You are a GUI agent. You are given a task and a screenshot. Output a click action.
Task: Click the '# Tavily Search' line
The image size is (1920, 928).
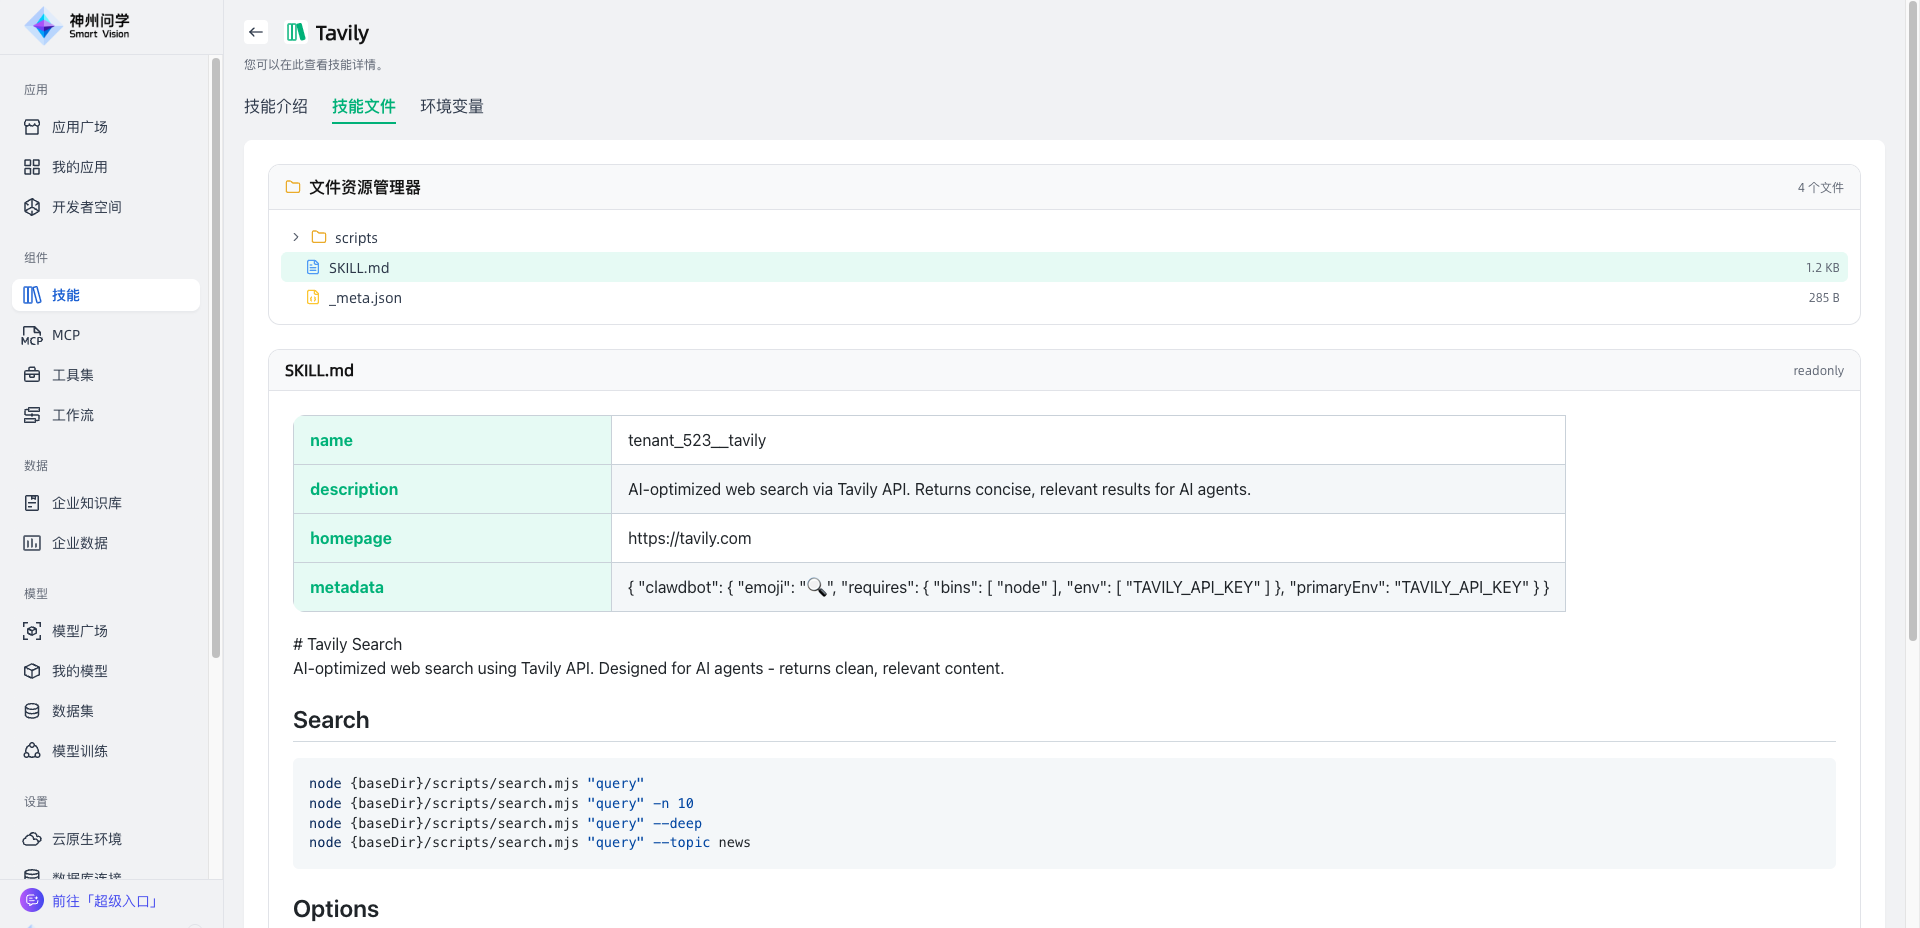tap(347, 644)
